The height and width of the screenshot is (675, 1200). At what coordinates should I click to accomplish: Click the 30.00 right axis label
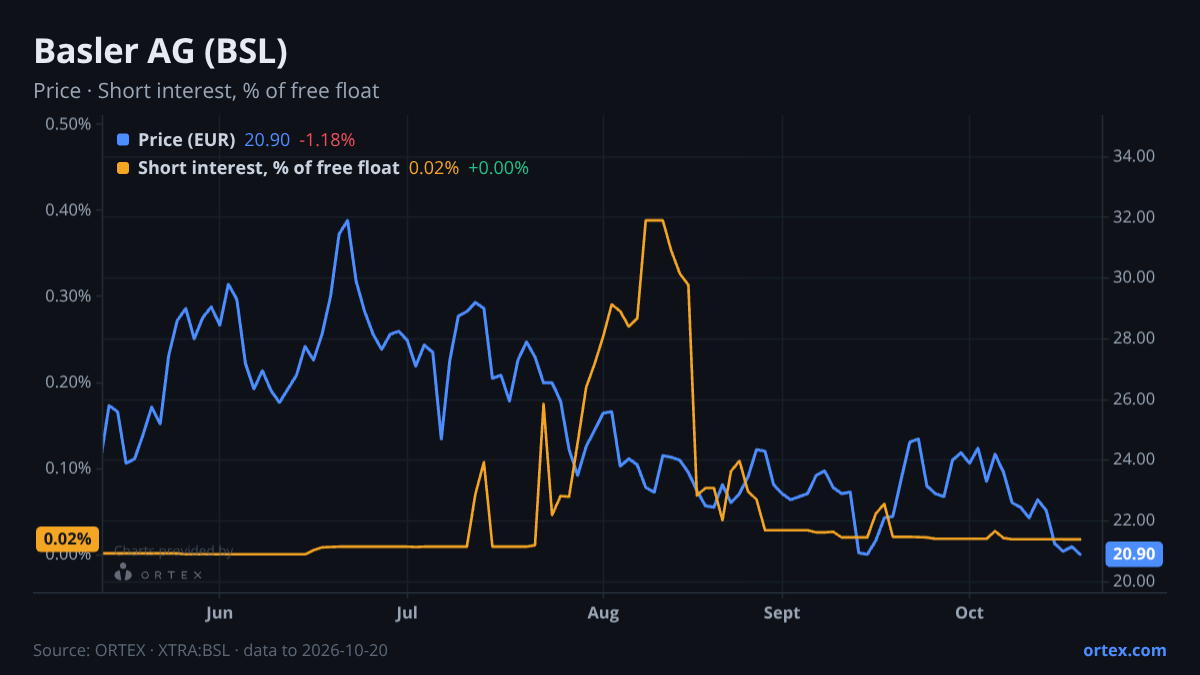click(x=1133, y=277)
